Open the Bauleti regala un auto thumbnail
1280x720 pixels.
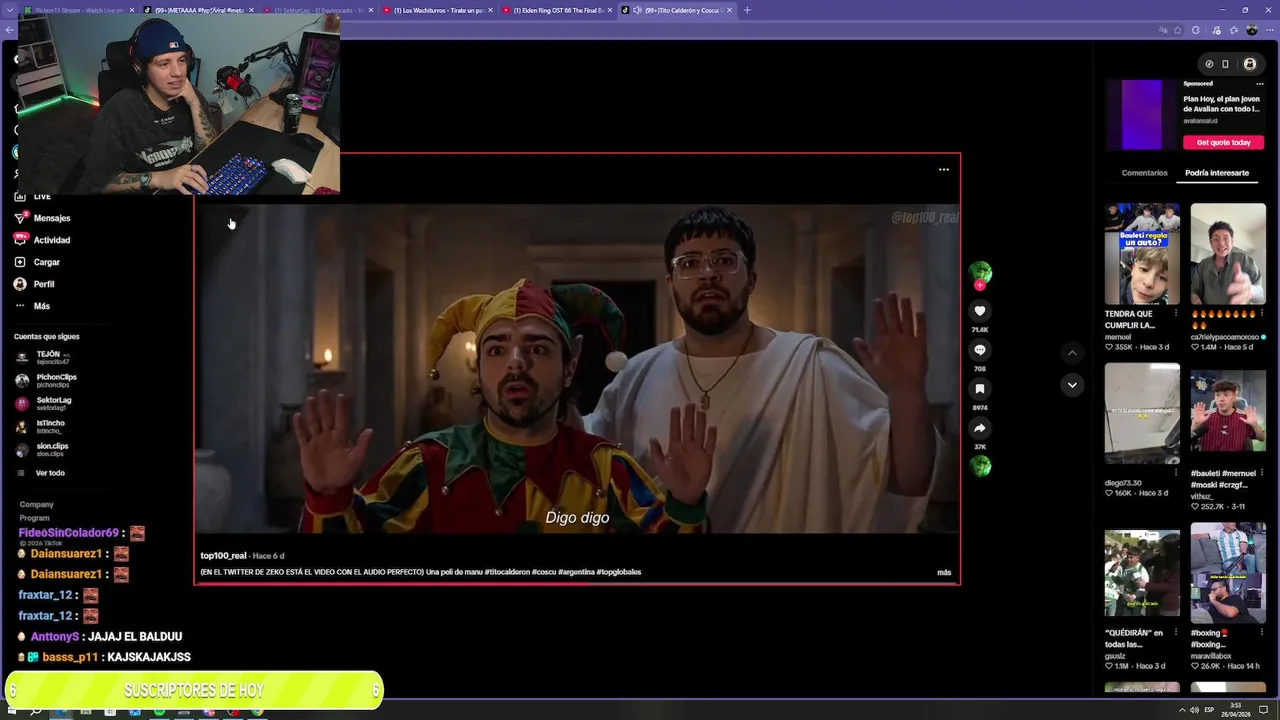point(1142,254)
